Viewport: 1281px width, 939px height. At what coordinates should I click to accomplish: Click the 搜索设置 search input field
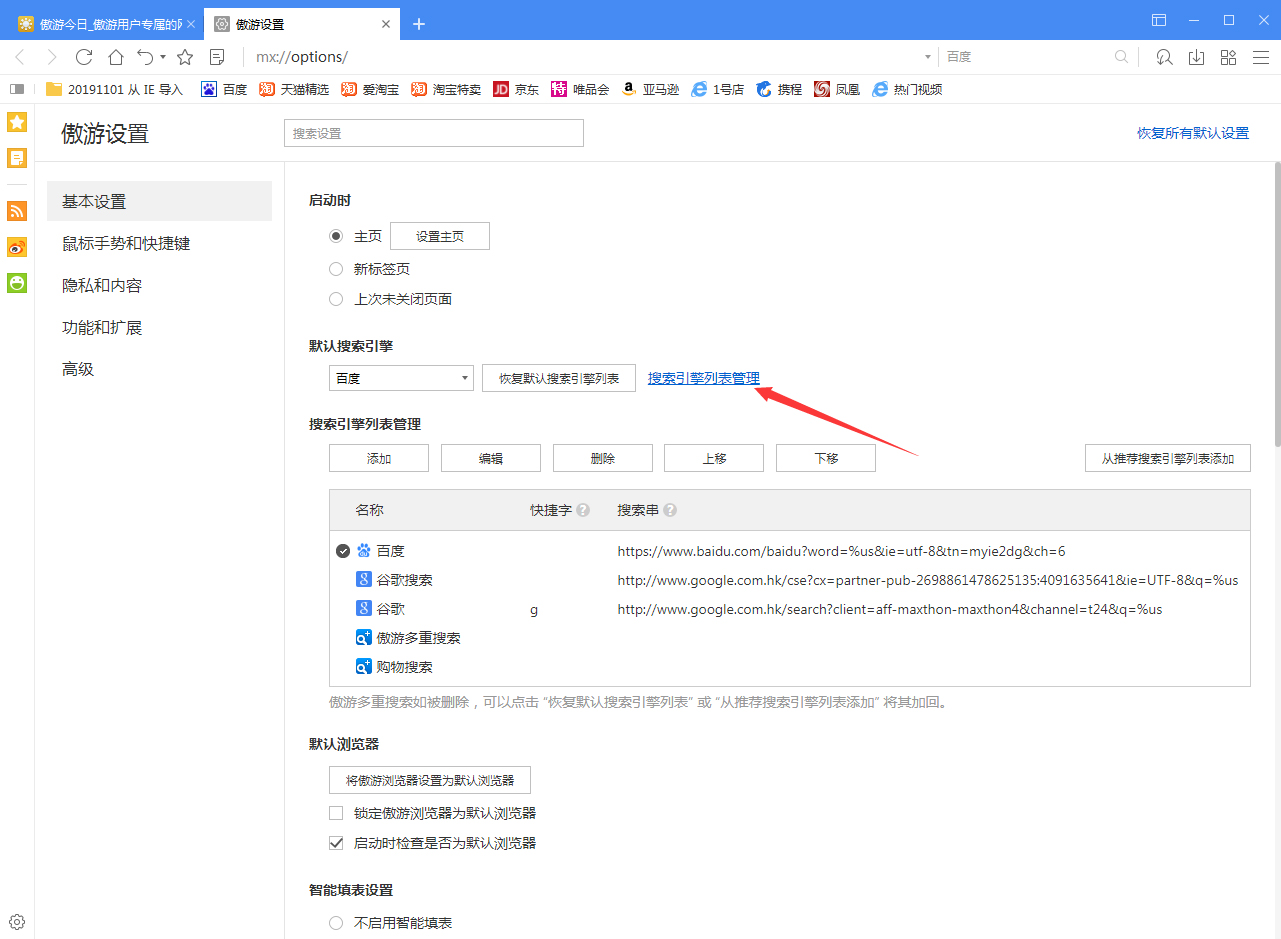click(433, 132)
